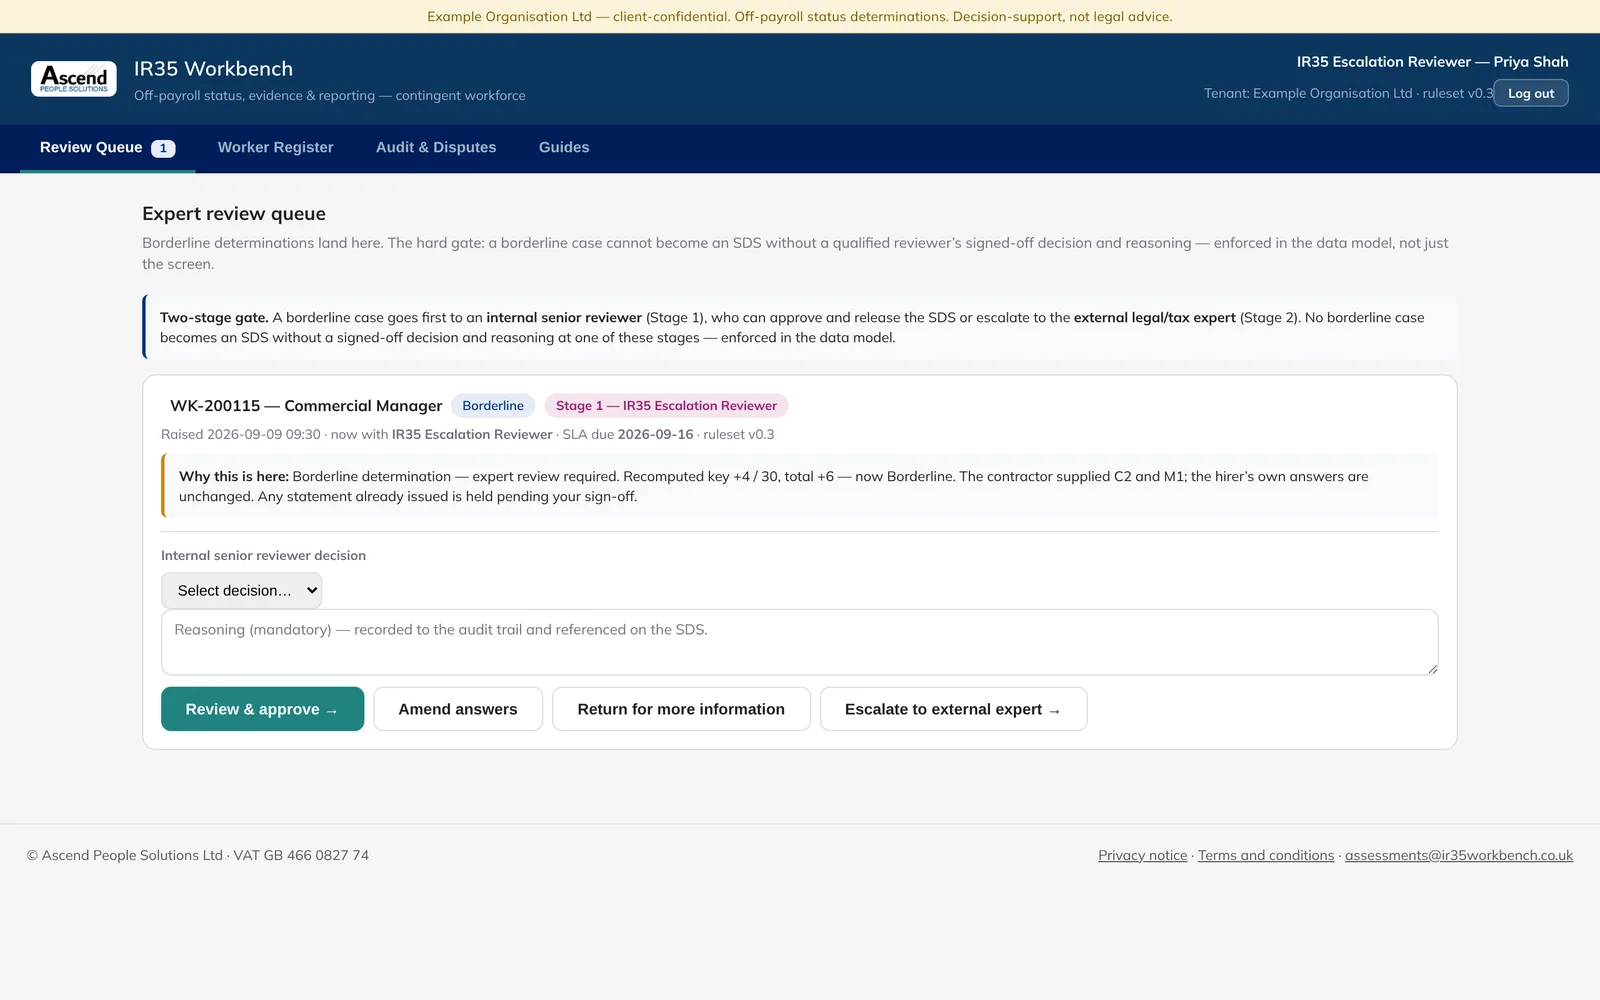Click the Why this is here note
Screen dimensions: 1600x1000
click(x=800, y=486)
